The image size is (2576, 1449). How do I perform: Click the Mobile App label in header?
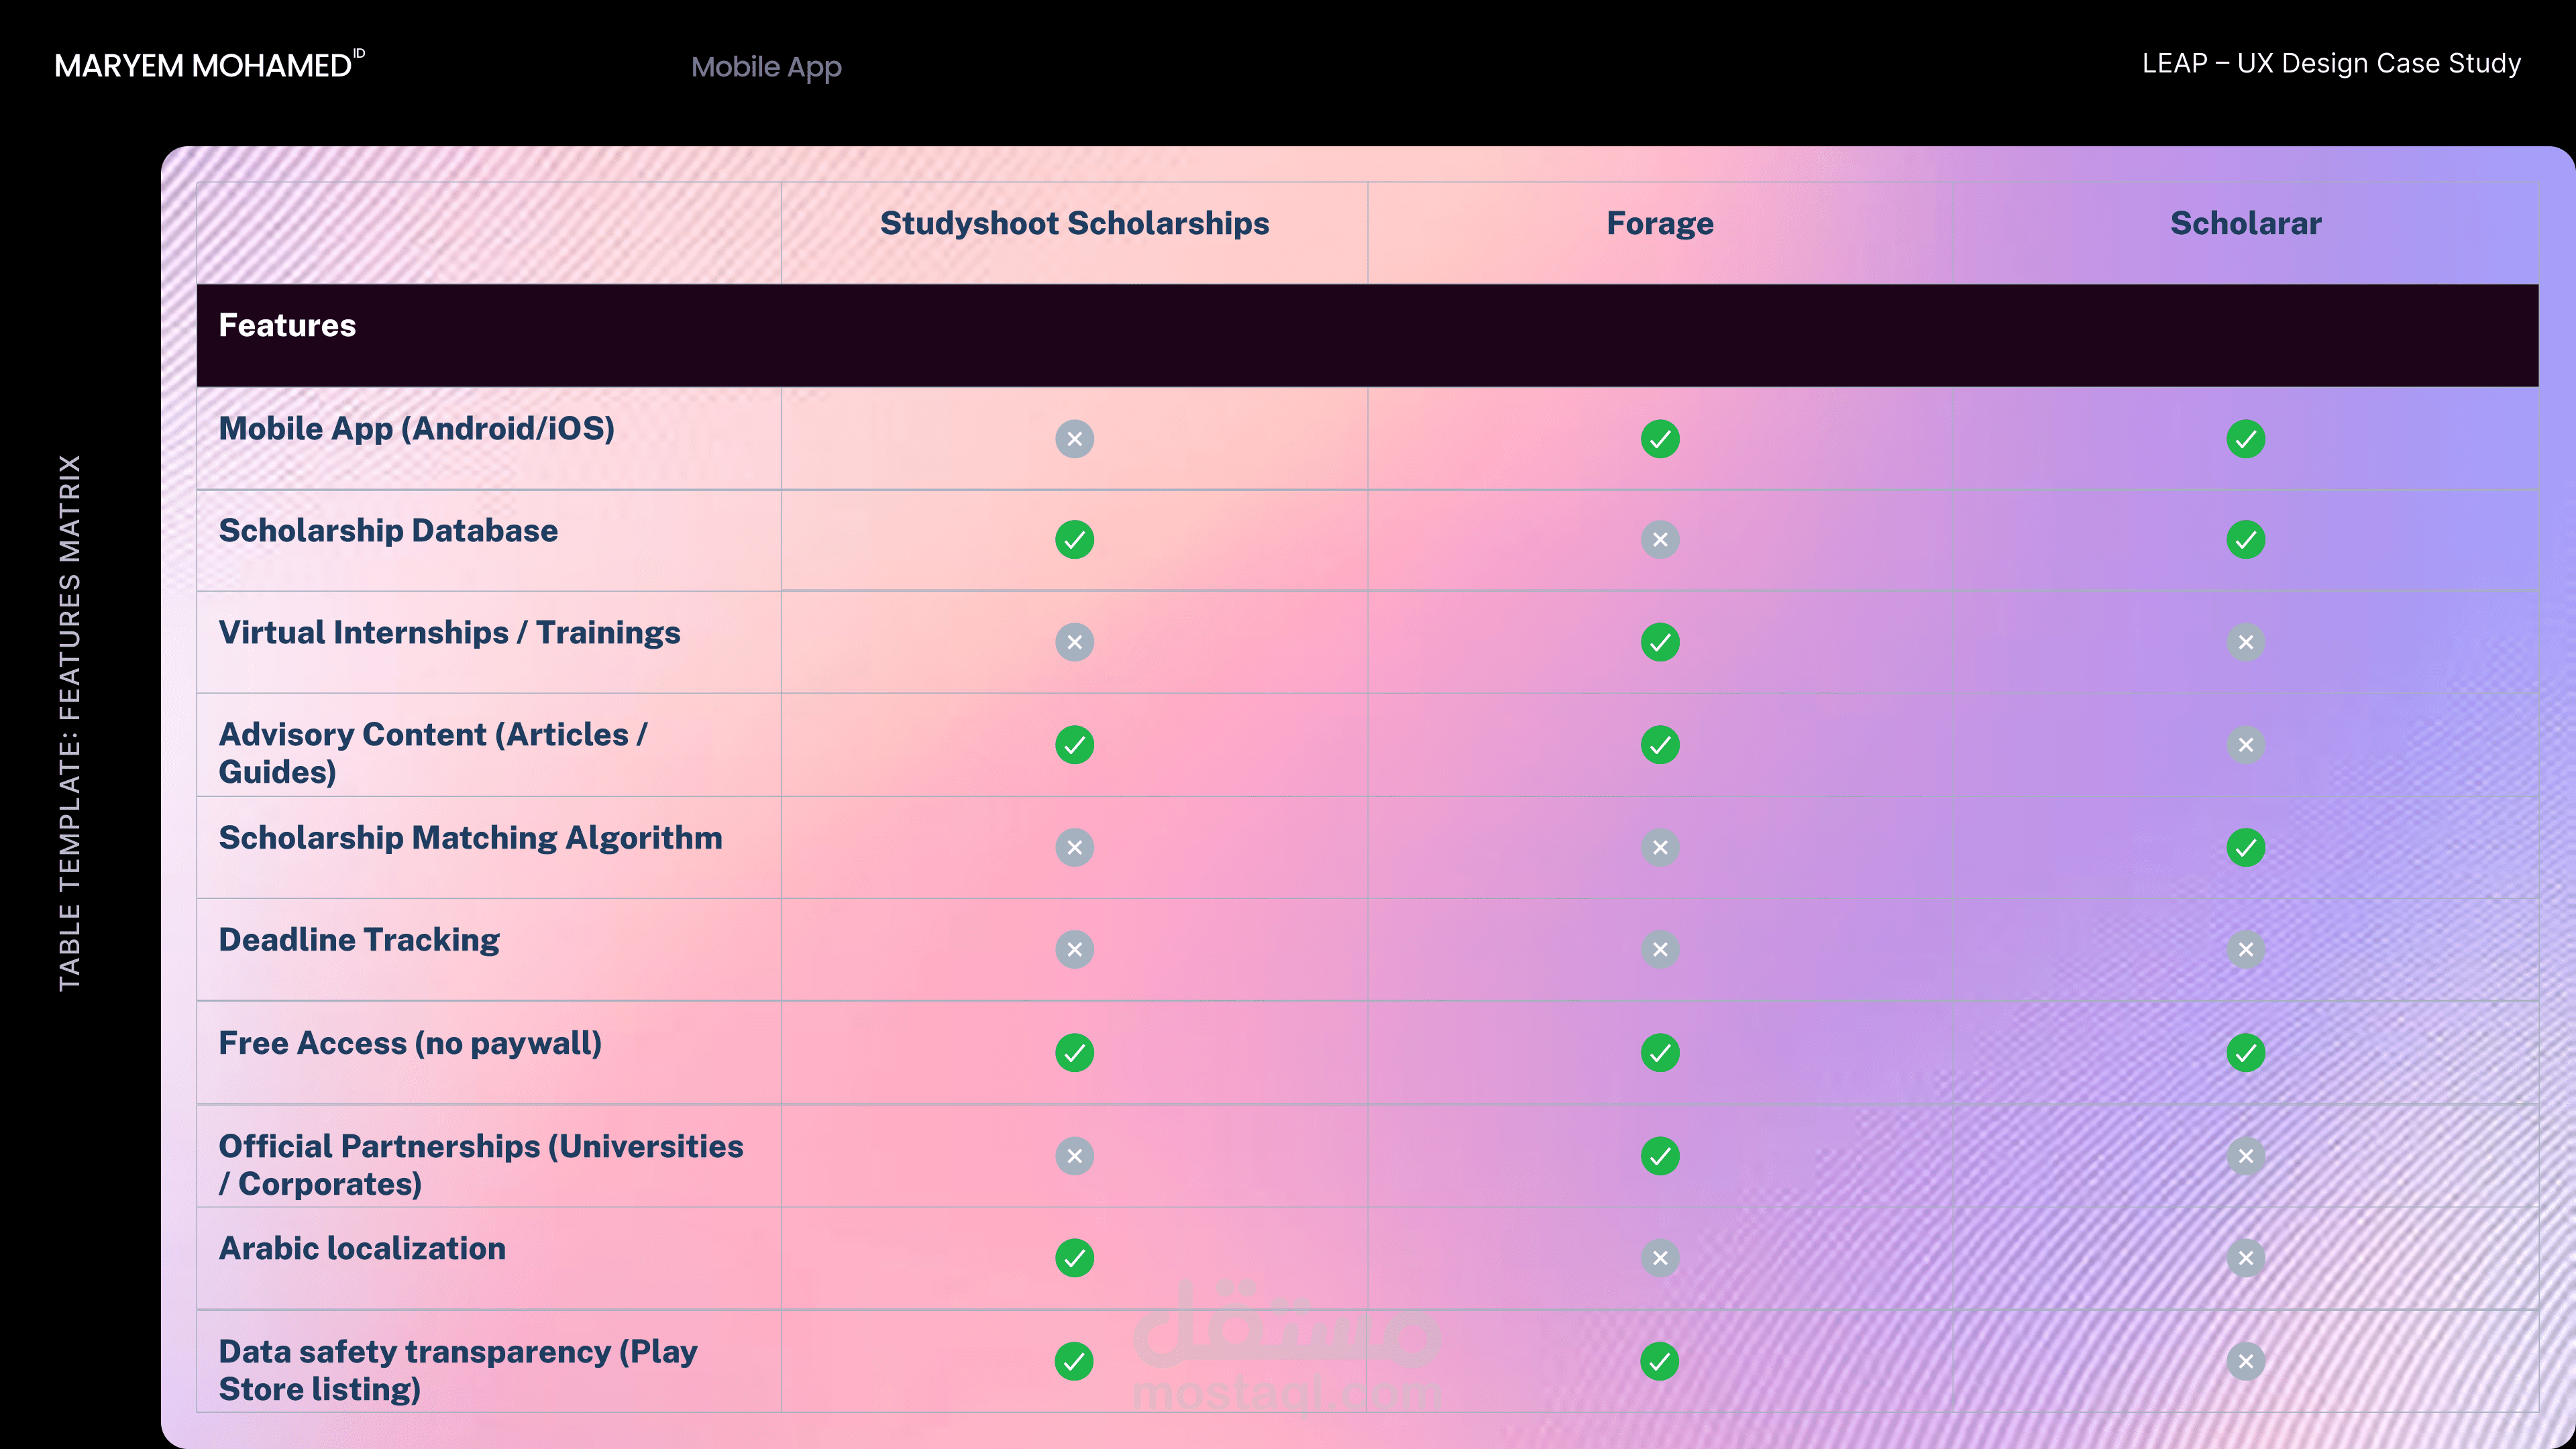pos(766,67)
